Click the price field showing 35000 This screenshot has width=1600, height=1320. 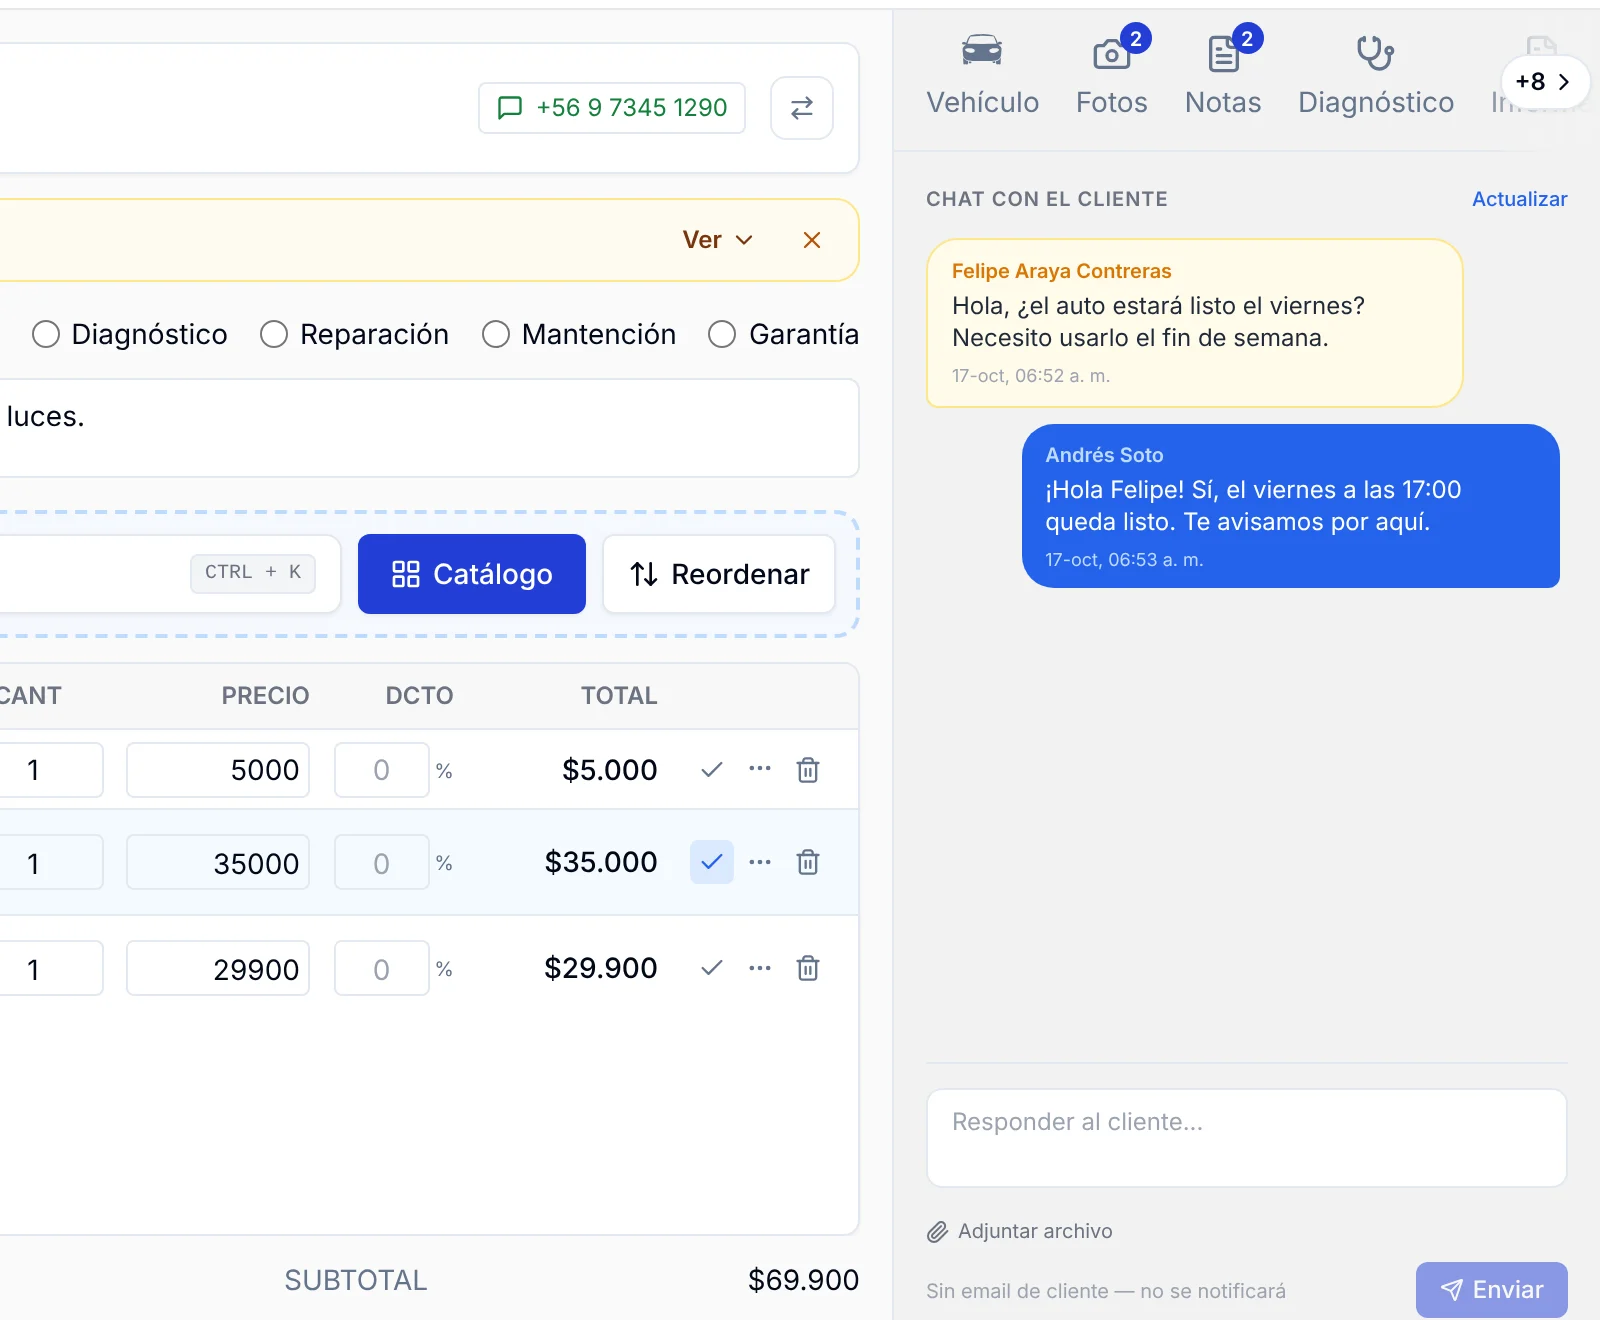pos(218,862)
